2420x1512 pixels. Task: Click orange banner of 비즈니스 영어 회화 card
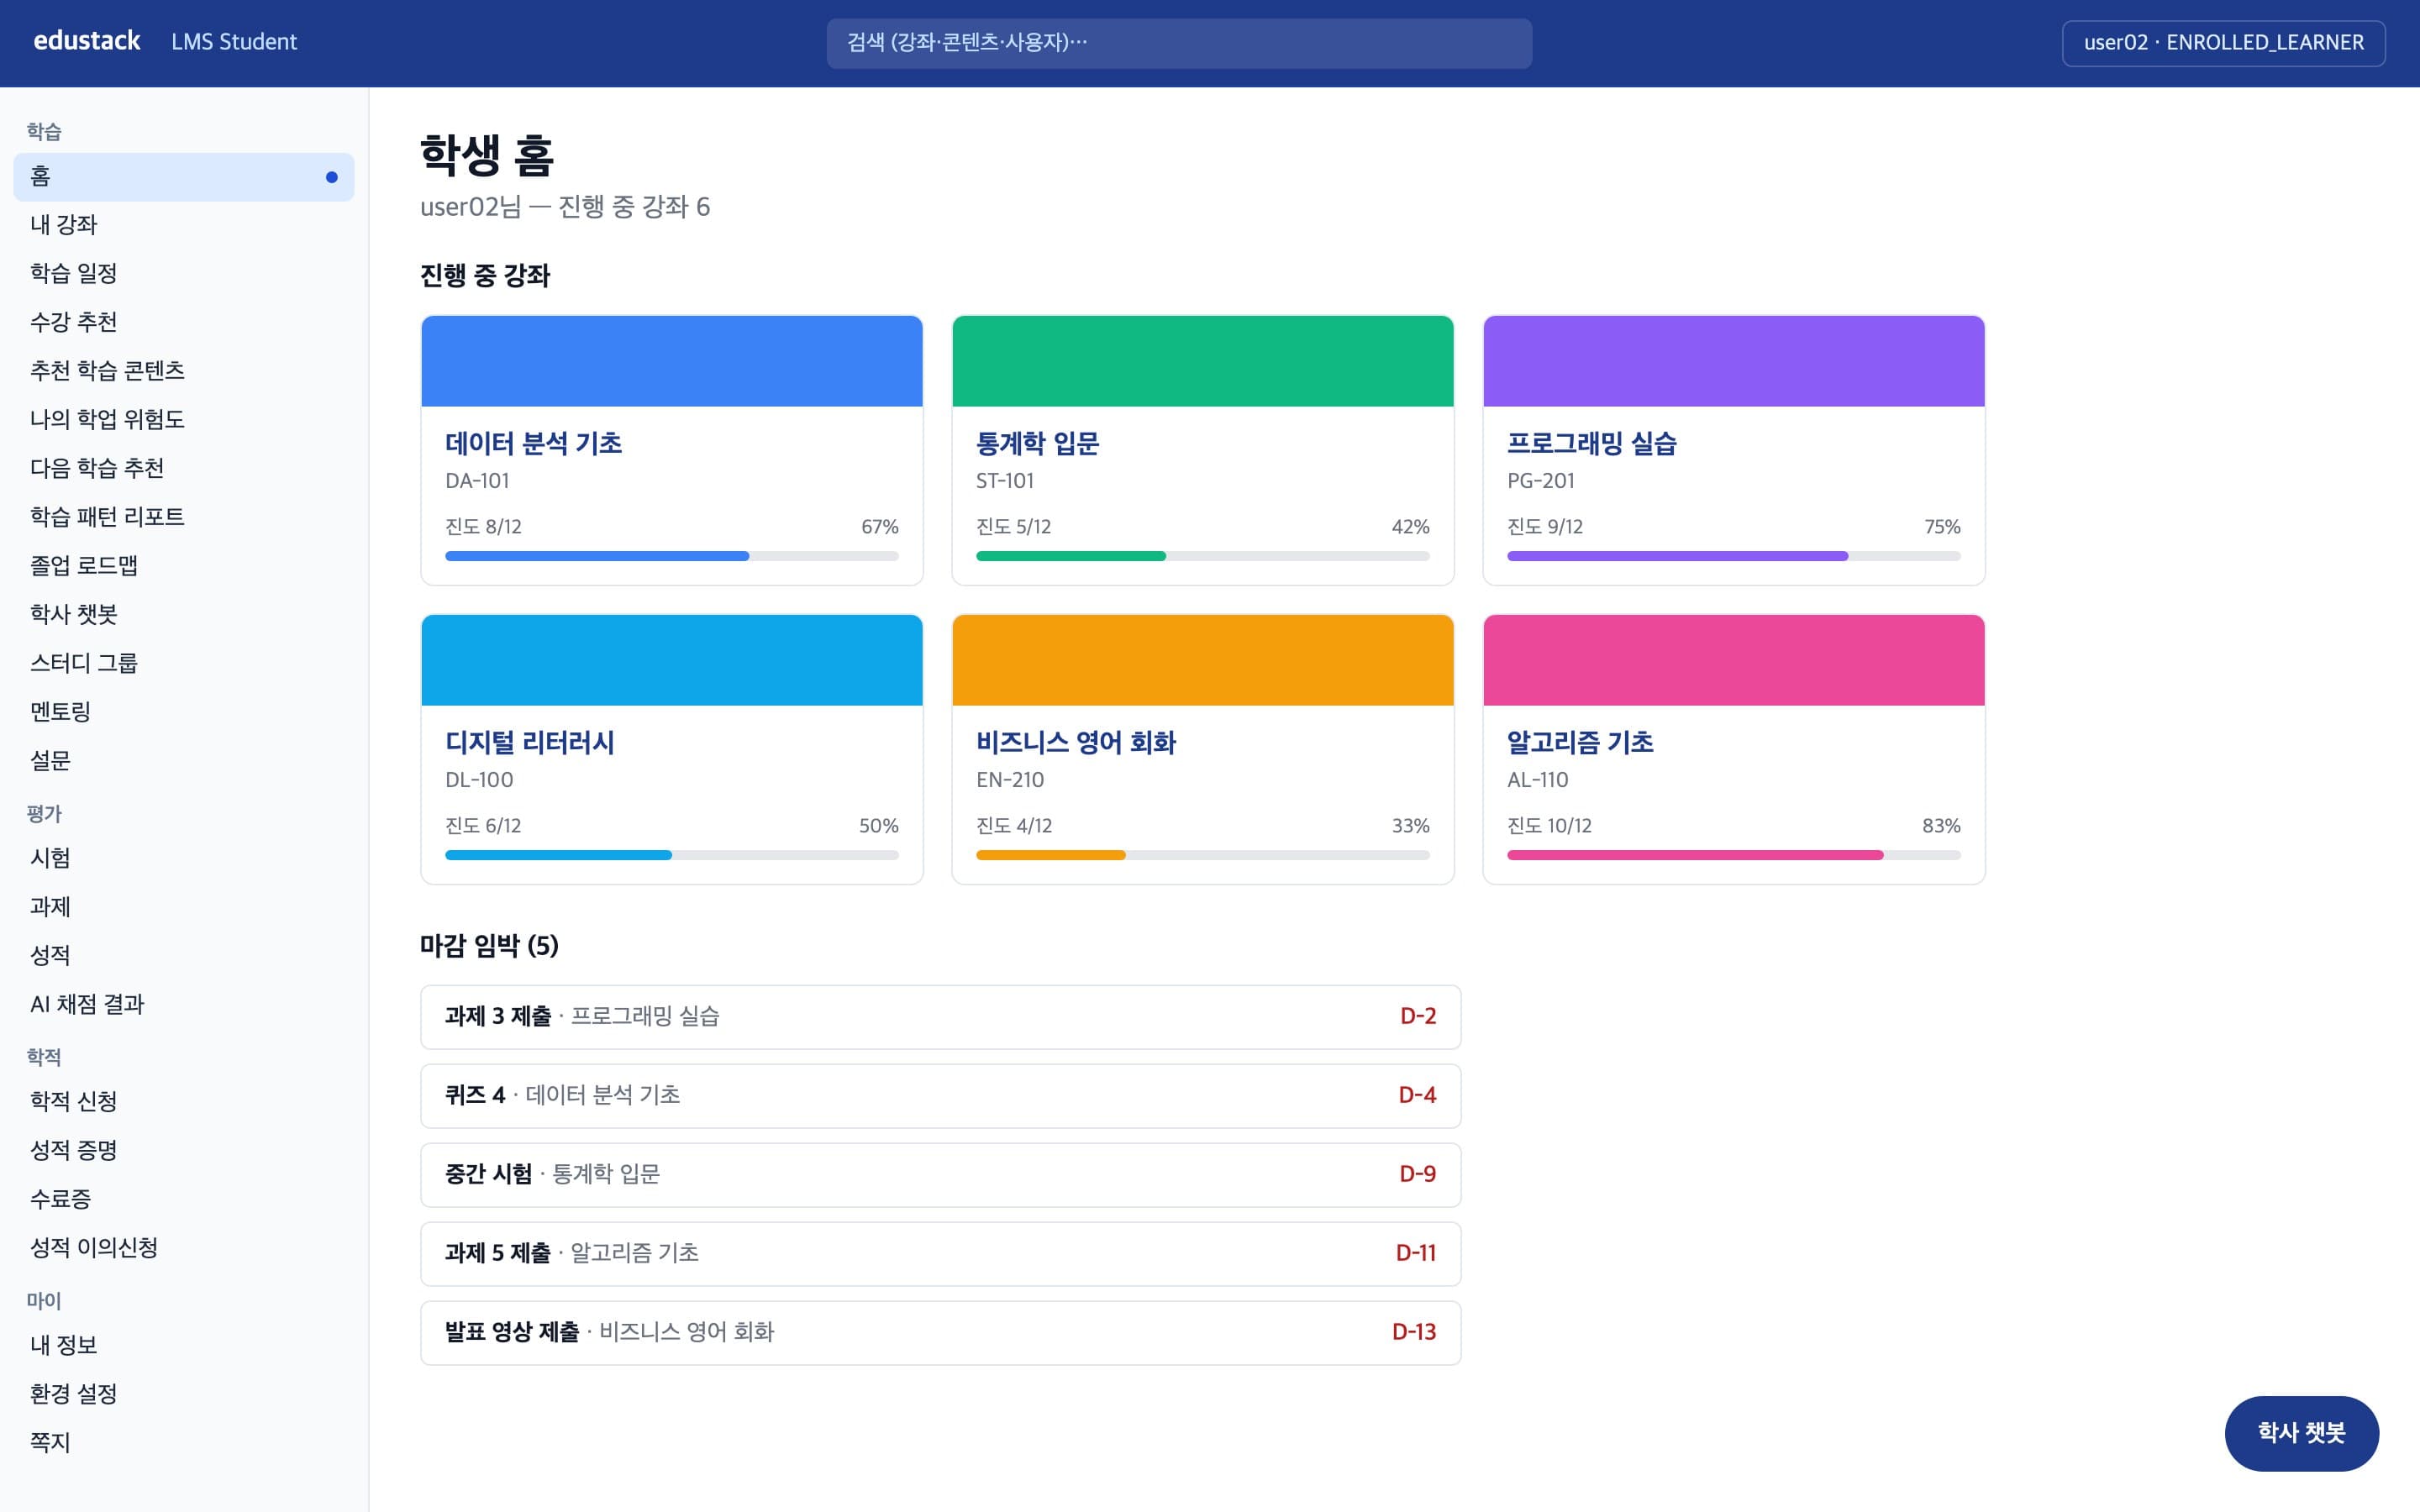point(1203,660)
